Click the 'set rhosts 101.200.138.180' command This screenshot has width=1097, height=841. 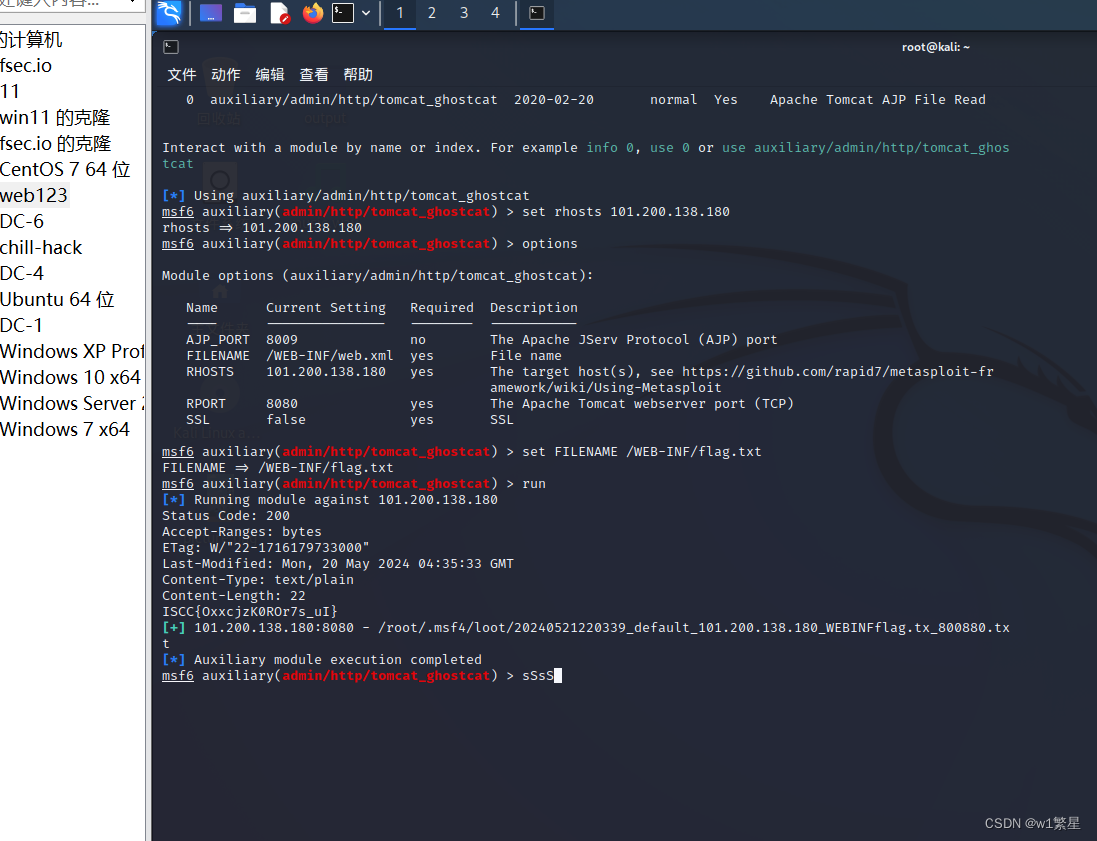click(x=625, y=211)
